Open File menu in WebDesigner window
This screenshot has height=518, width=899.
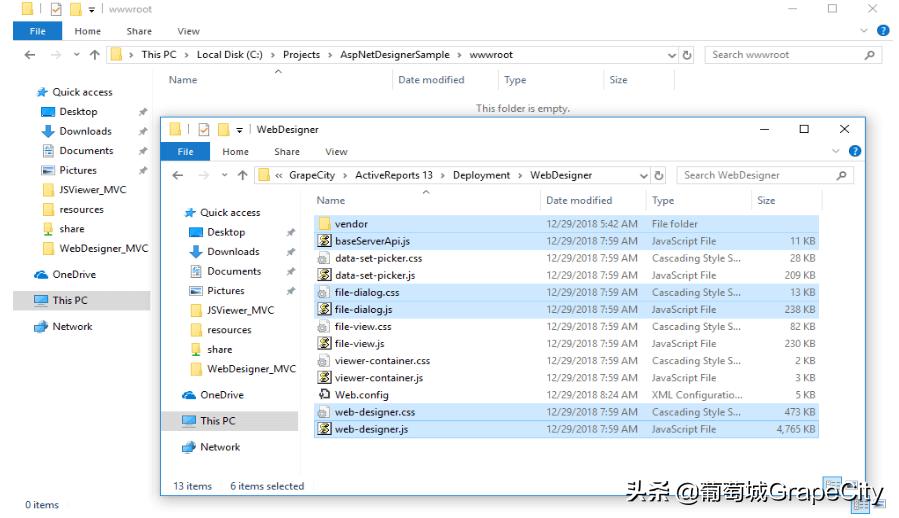pos(185,151)
